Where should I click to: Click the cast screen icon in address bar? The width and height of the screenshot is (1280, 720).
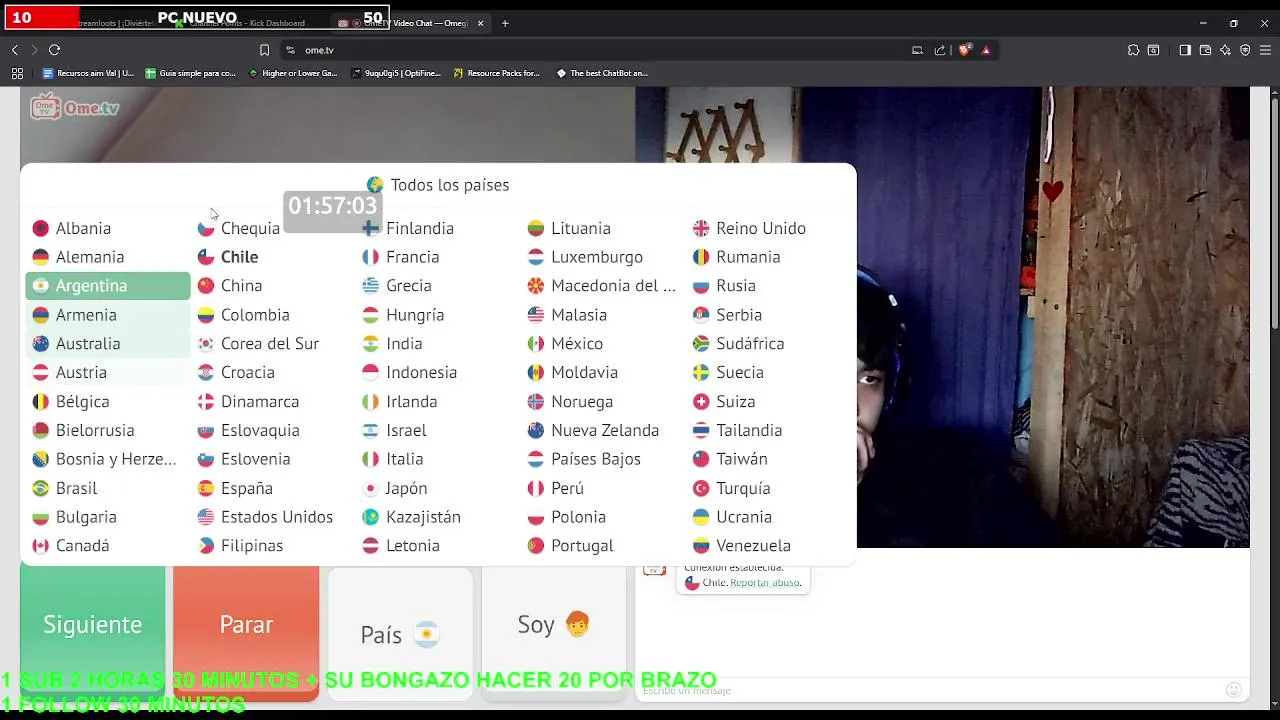pyautogui.click(x=917, y=50)
